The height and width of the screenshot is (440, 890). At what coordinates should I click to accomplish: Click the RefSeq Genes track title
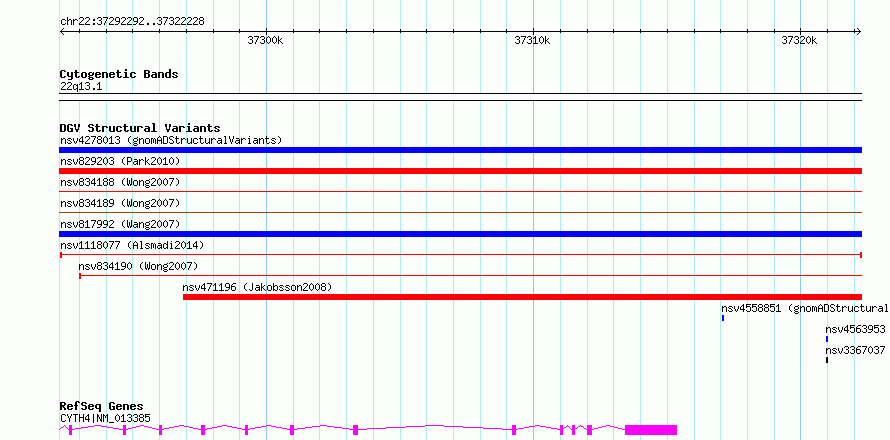point(102,407)
